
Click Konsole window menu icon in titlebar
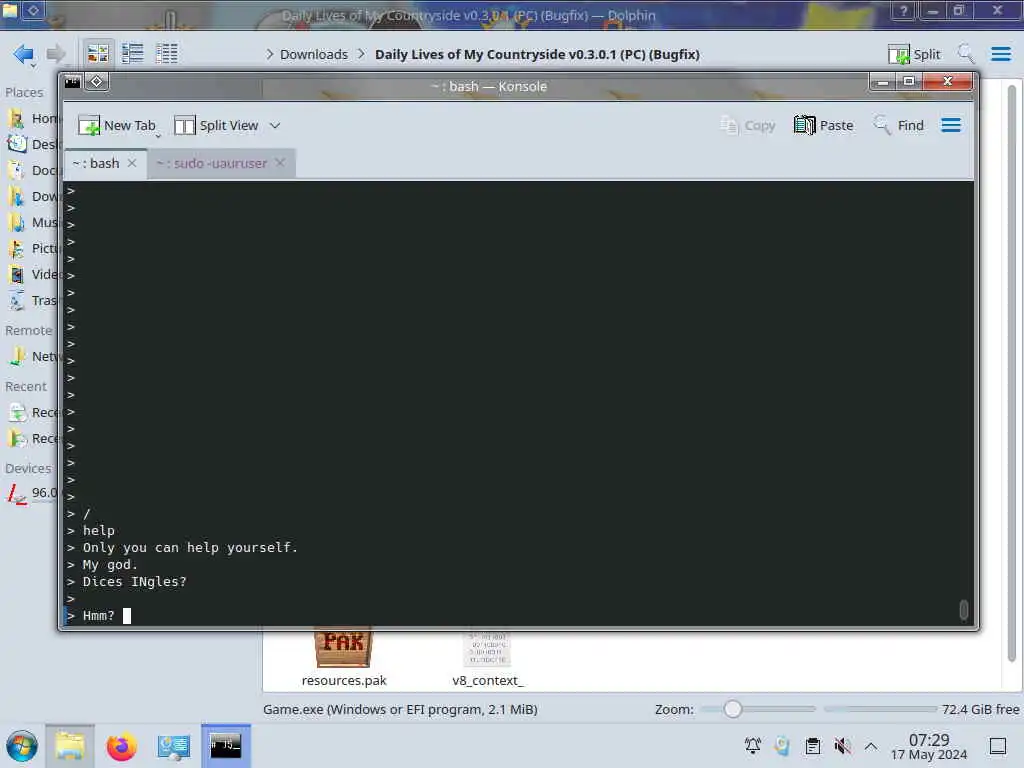click(72, 82)
